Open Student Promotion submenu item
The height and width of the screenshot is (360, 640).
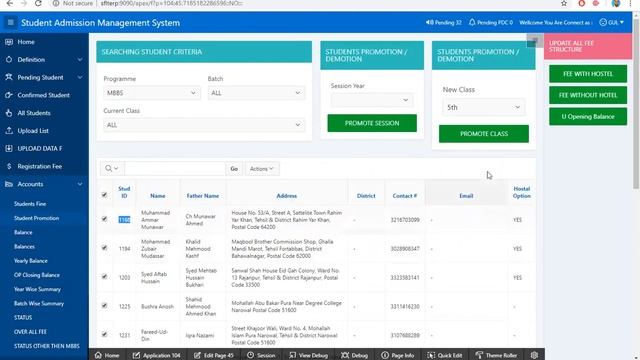click(36, 218)
